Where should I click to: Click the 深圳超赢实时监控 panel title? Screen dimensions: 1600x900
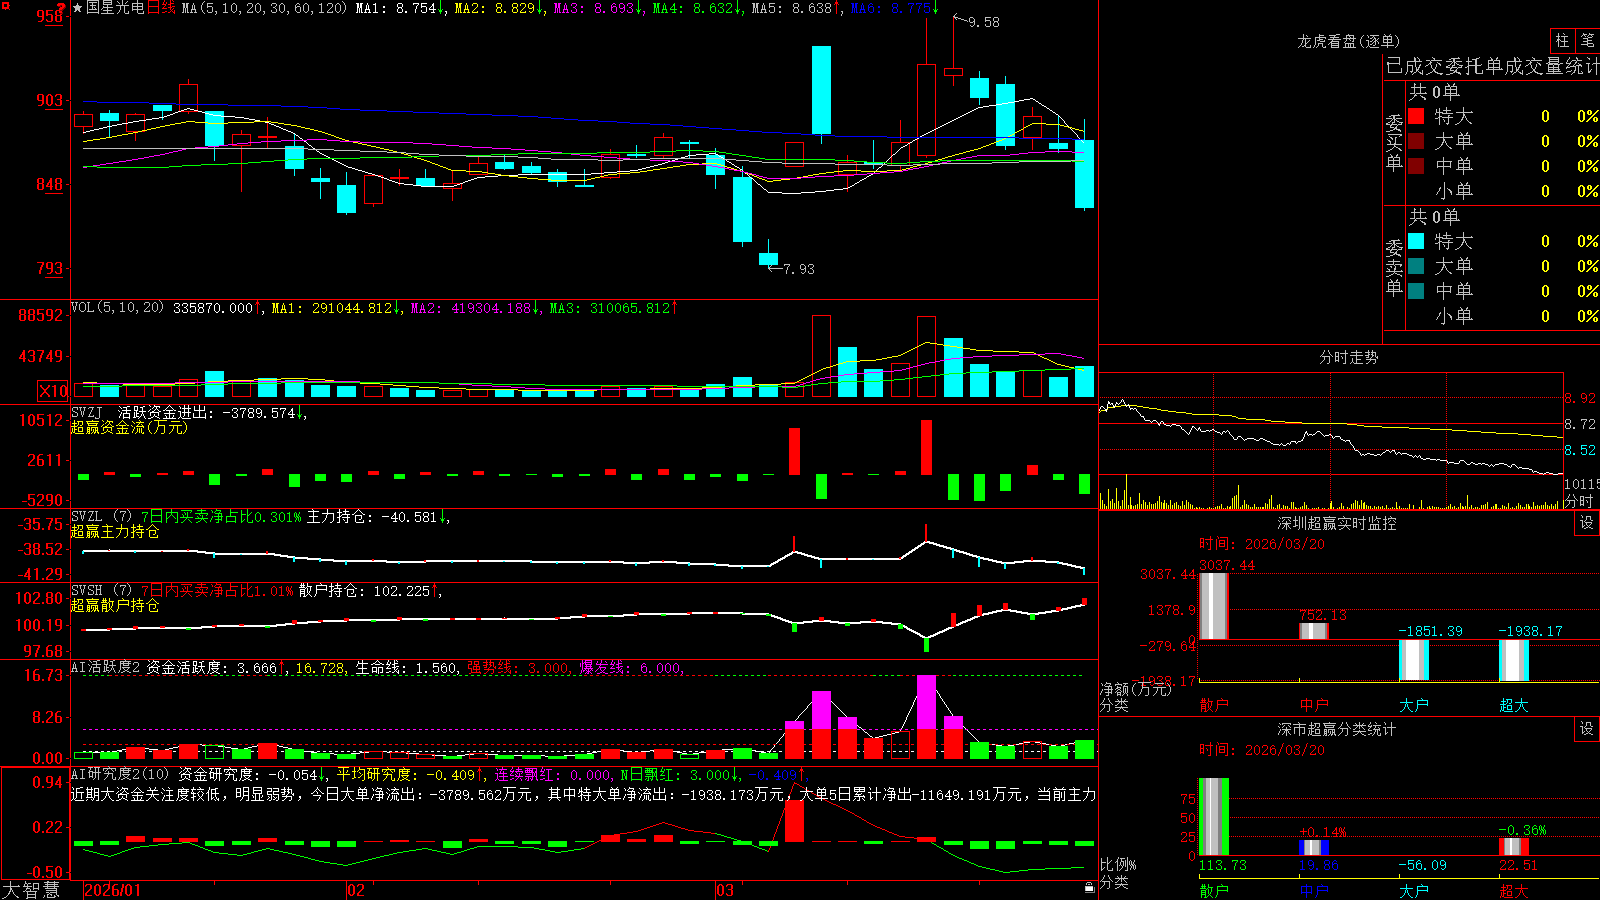point(1336,523)
